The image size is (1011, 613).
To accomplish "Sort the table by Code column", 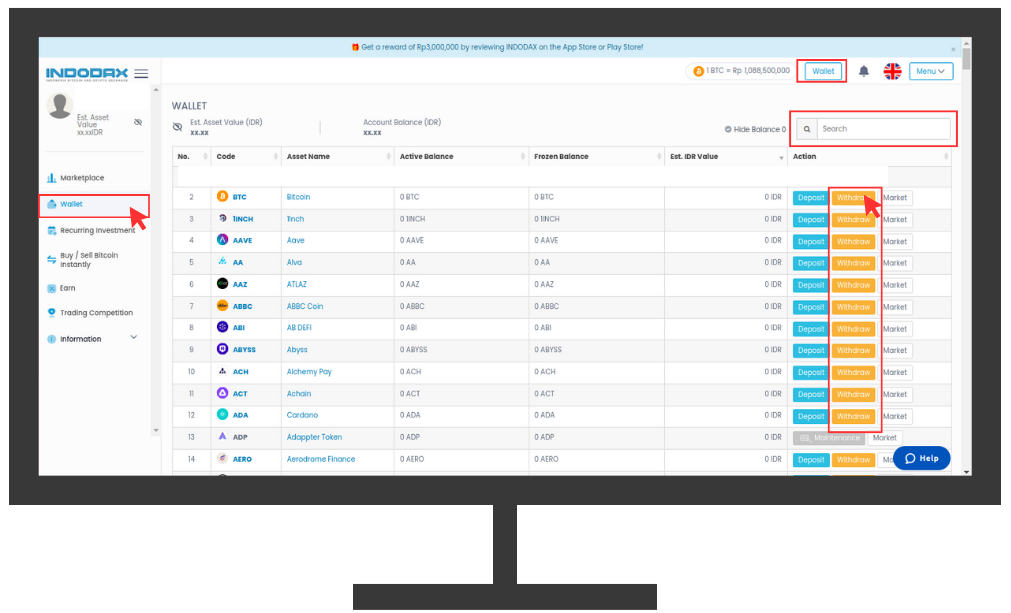I will click(246, 157).
